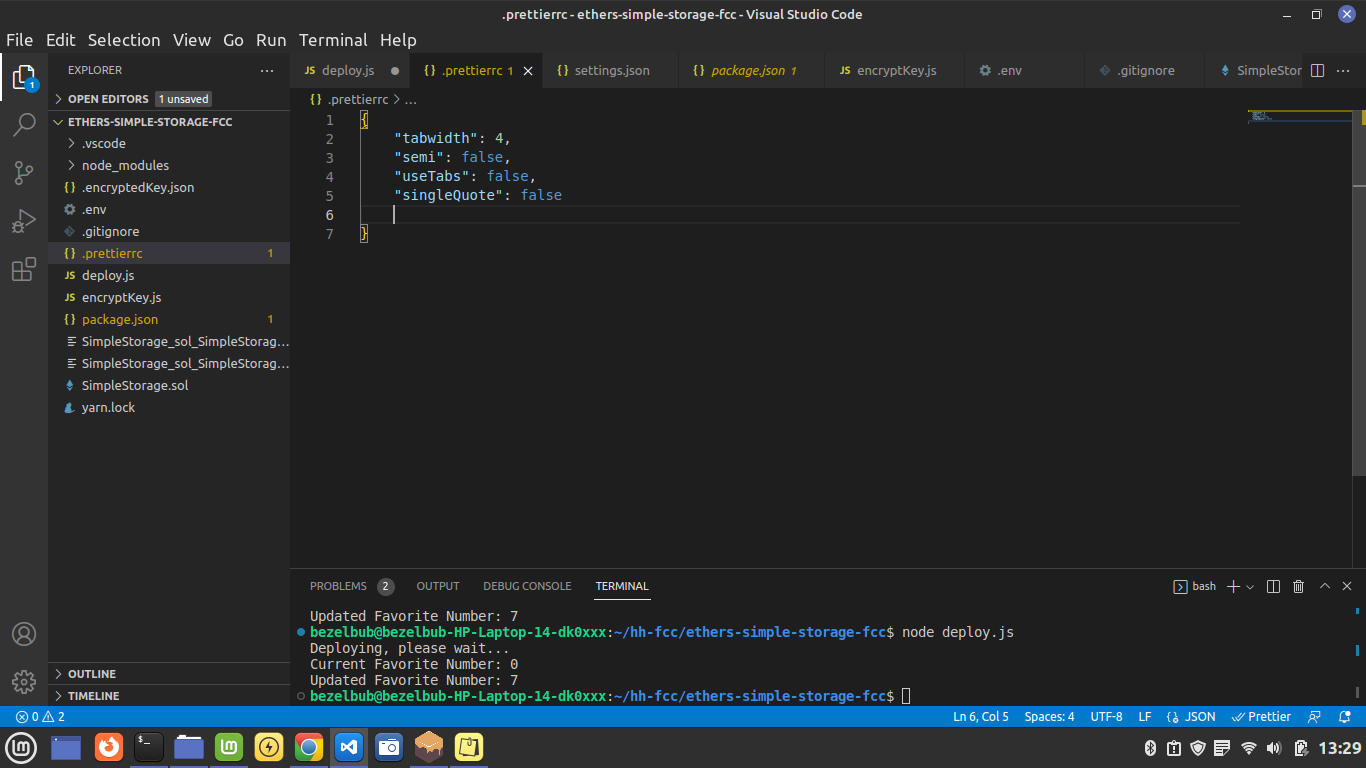Open the volume tray icon

pos(1274,748)
